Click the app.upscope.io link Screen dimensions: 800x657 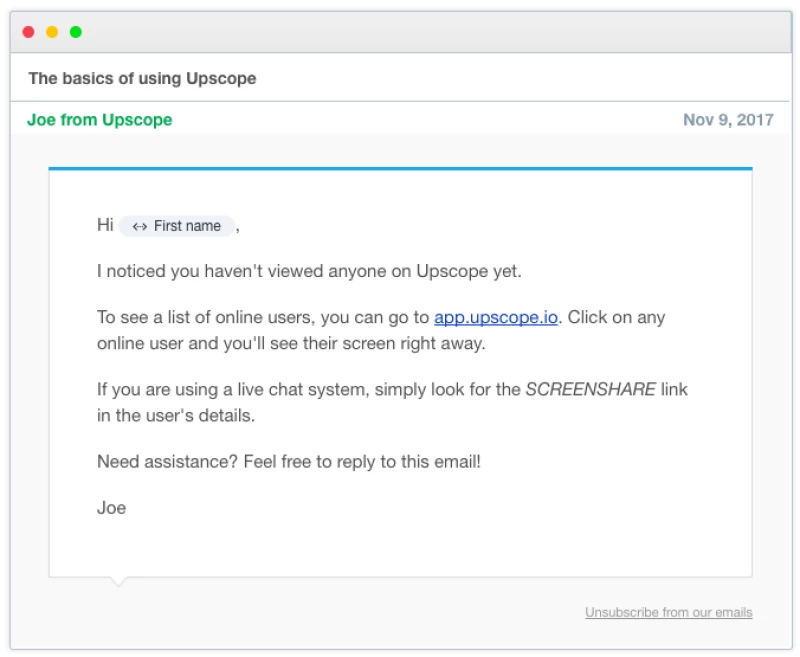[495, 318]
